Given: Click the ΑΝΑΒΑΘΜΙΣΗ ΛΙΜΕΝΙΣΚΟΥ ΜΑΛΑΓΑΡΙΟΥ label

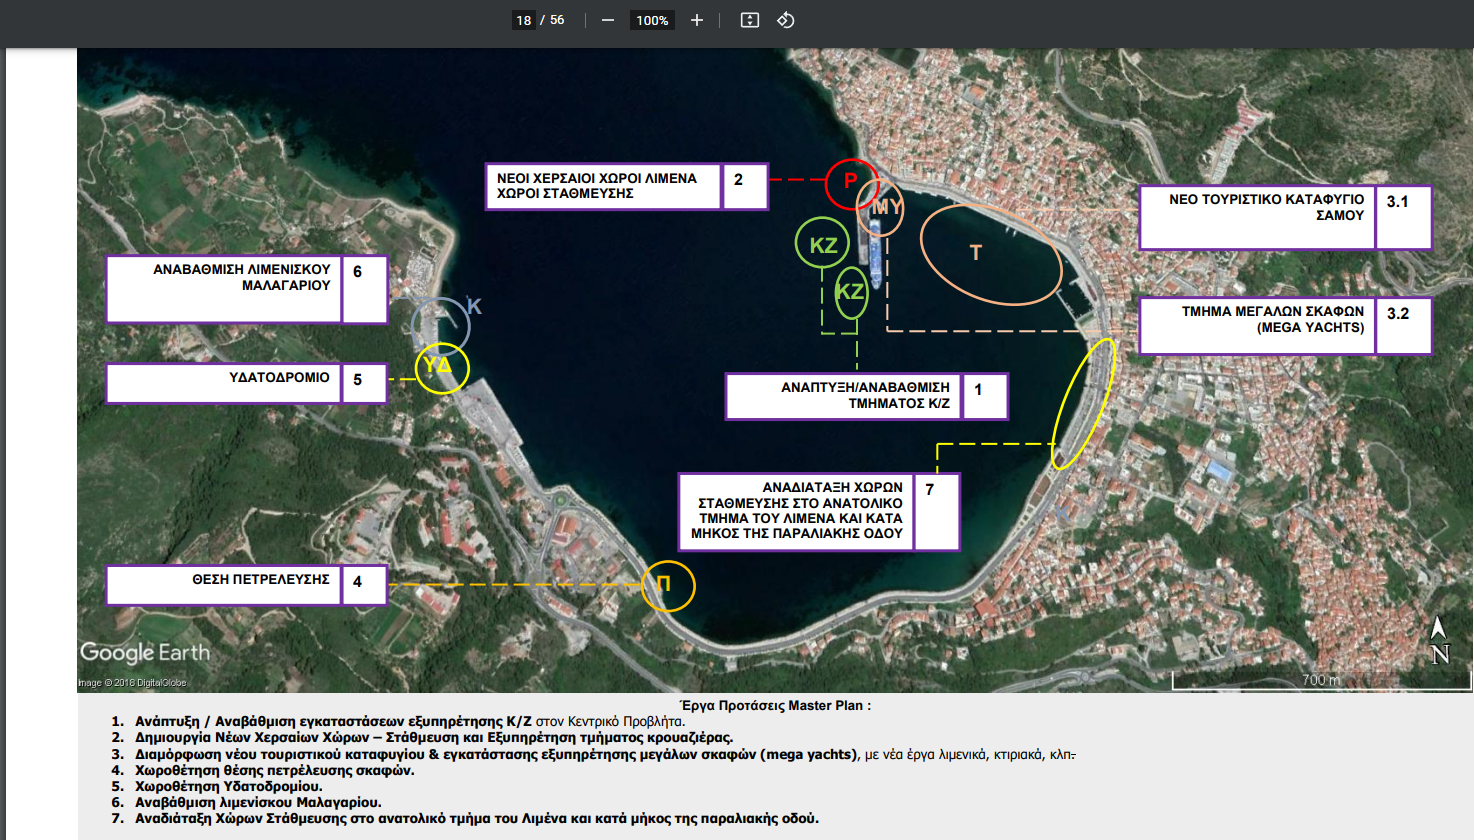Looking at the screenshot, I should click(x=224, y=288).
